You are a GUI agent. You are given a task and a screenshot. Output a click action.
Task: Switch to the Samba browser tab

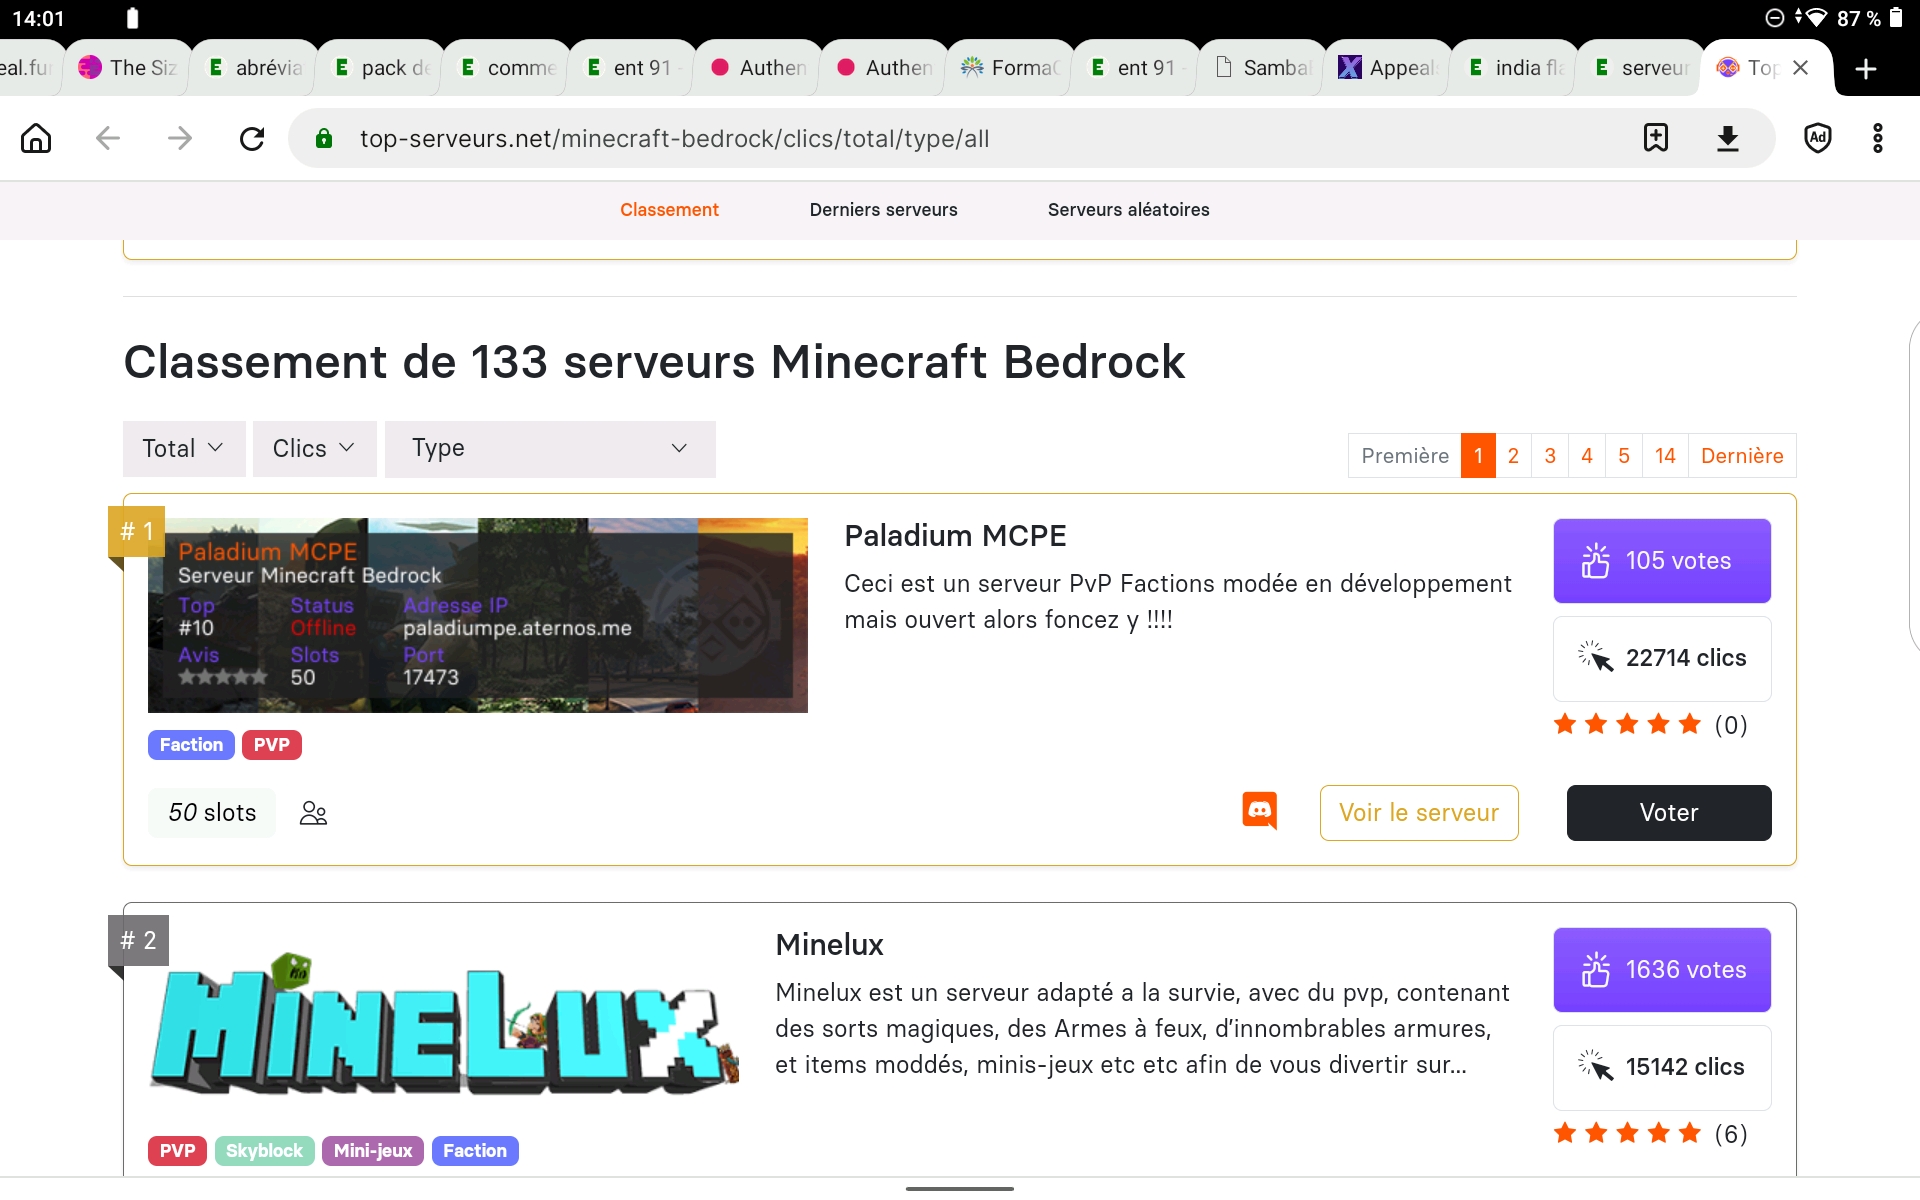coord(1261,68)
